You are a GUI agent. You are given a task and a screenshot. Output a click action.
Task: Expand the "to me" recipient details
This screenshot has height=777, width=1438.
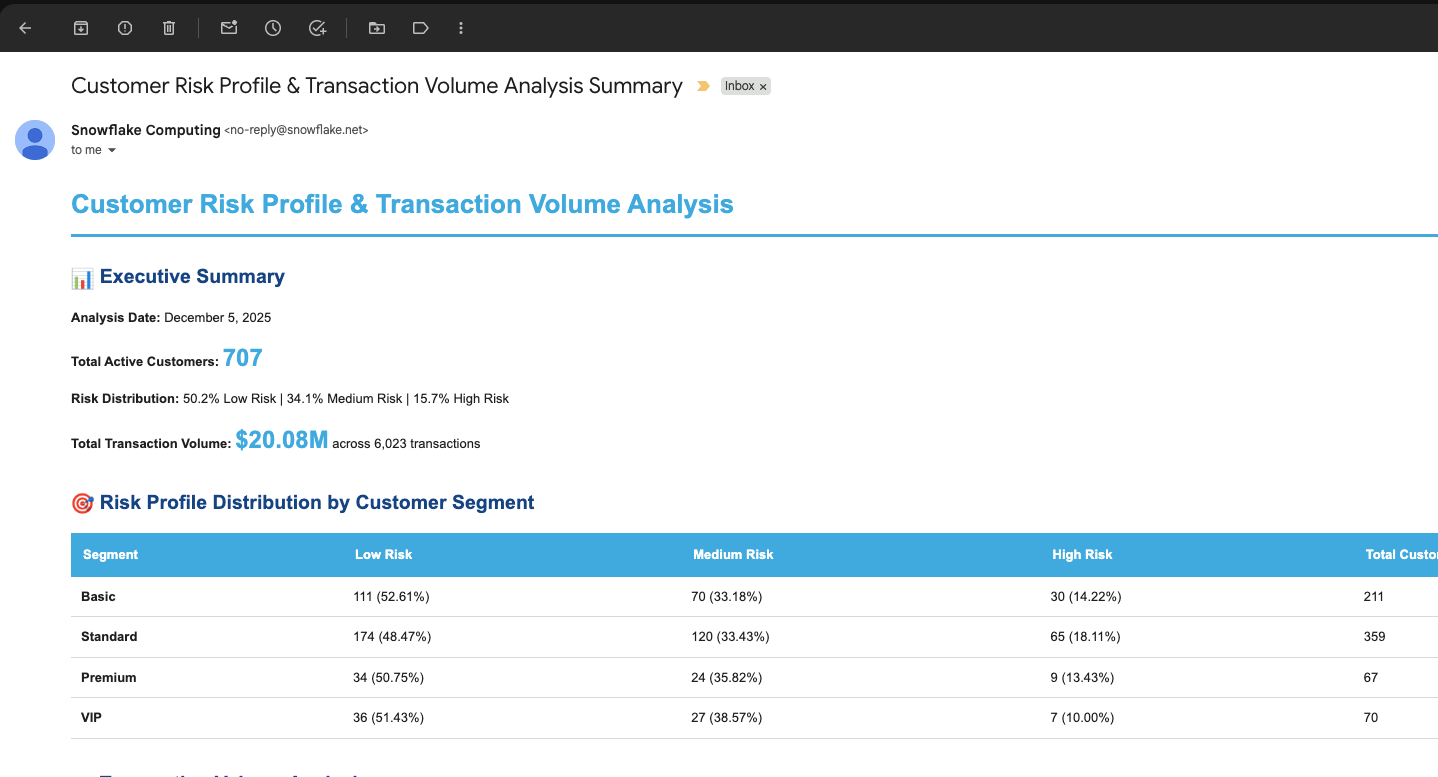[x=93, y=149]
